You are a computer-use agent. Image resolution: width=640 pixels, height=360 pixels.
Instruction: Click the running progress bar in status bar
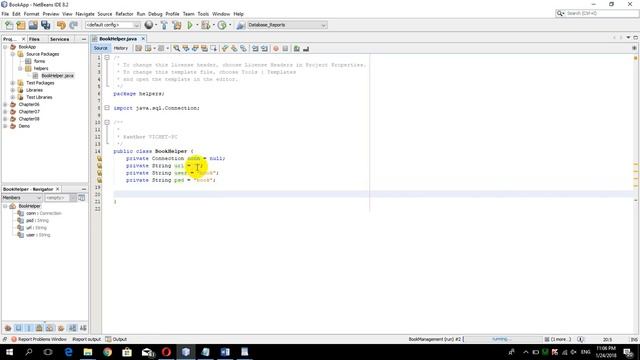[502, 340]
